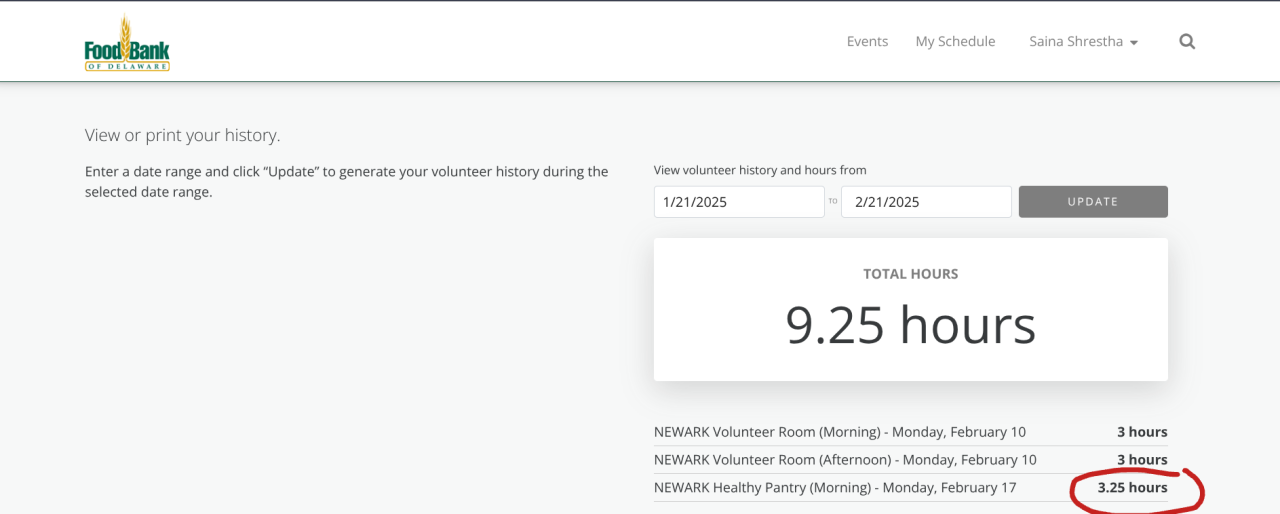The image size is (1280, 514).
Task: Click the TOTAL HOURS label
Action: click(x=910, y=274)
